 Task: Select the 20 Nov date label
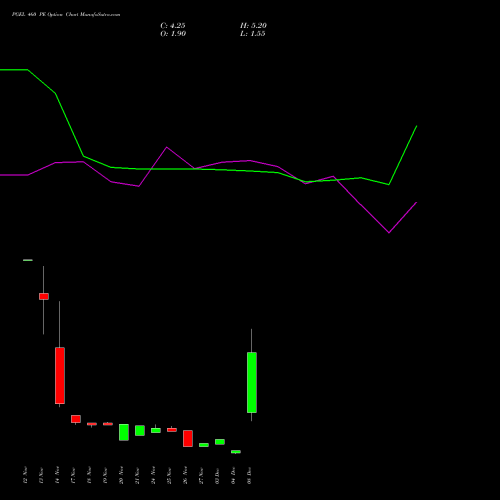tap(121, 475)
